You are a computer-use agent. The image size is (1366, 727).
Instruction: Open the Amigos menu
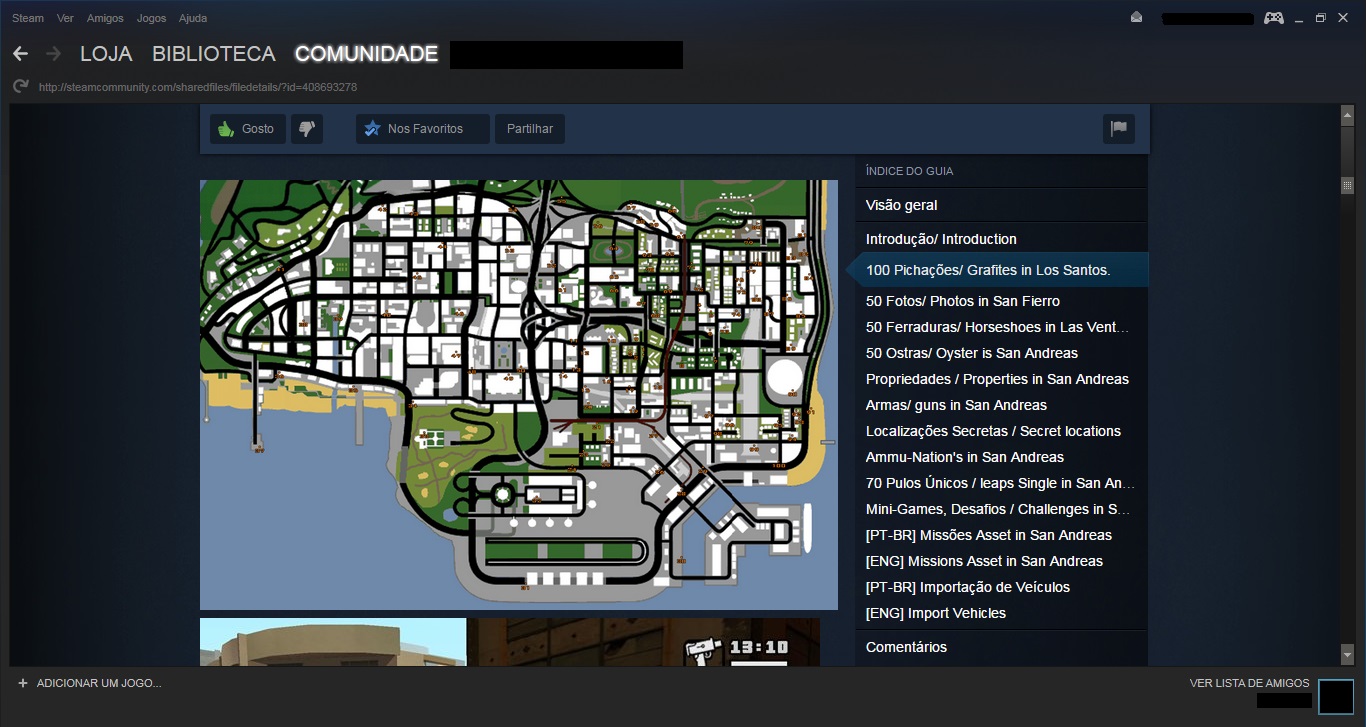[105, 18]
